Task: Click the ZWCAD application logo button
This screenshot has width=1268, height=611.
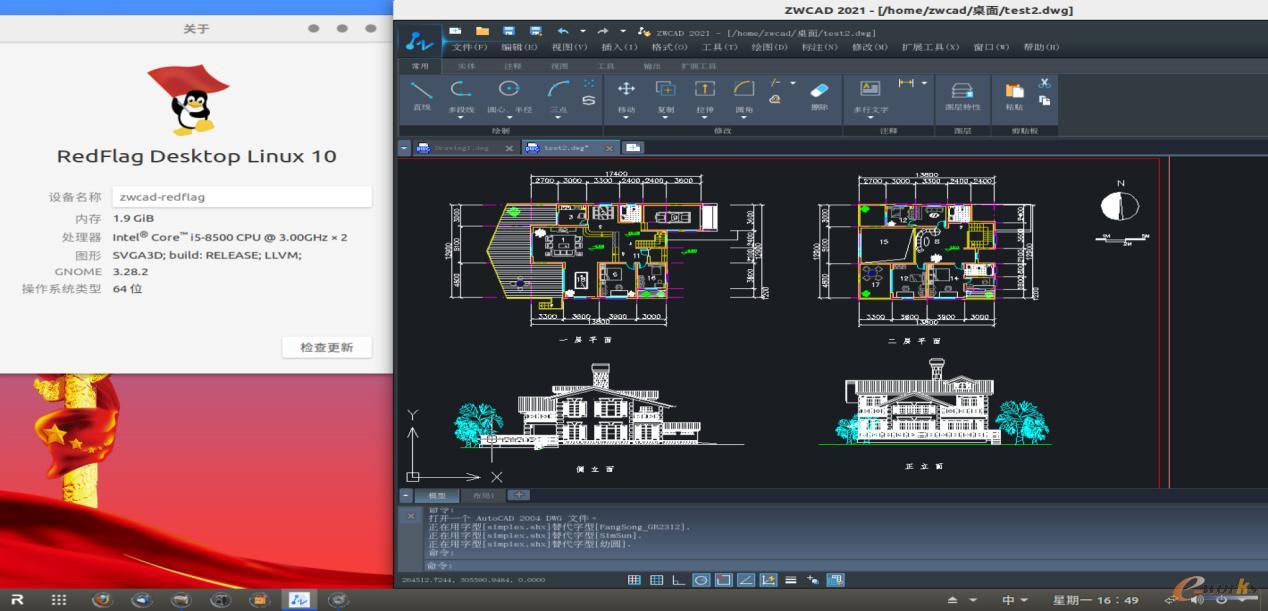Action: point(418,43)
